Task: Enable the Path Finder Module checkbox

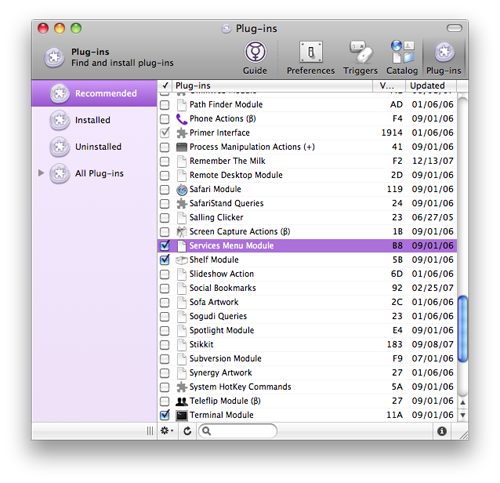Action: point(164,105)
